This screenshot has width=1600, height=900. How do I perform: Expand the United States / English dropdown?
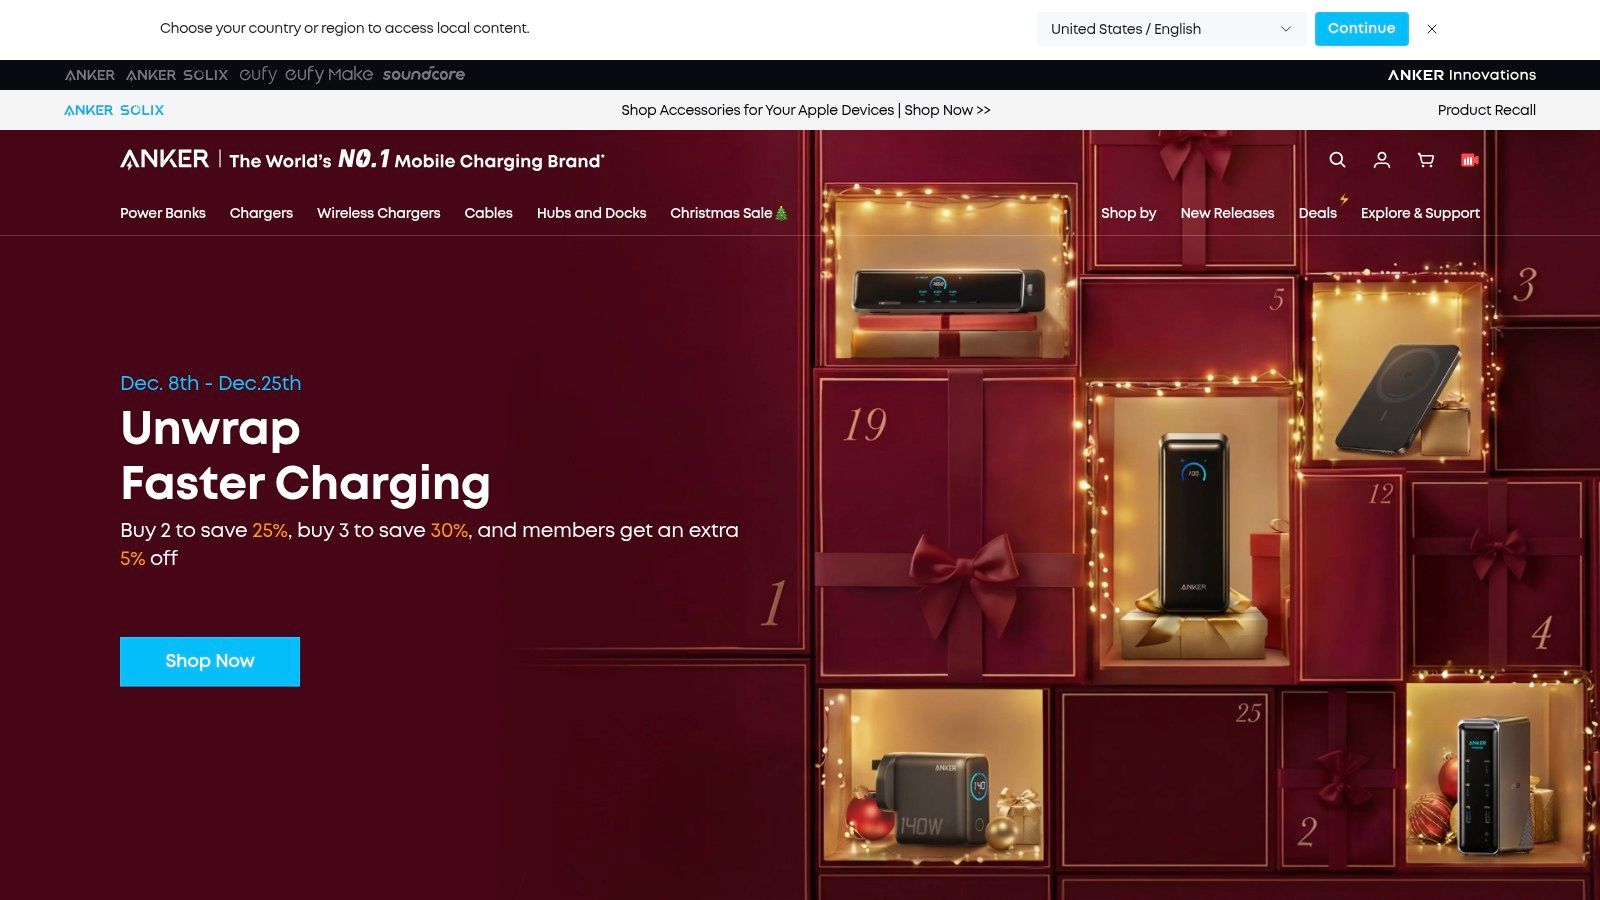[x=1171, y=29]
